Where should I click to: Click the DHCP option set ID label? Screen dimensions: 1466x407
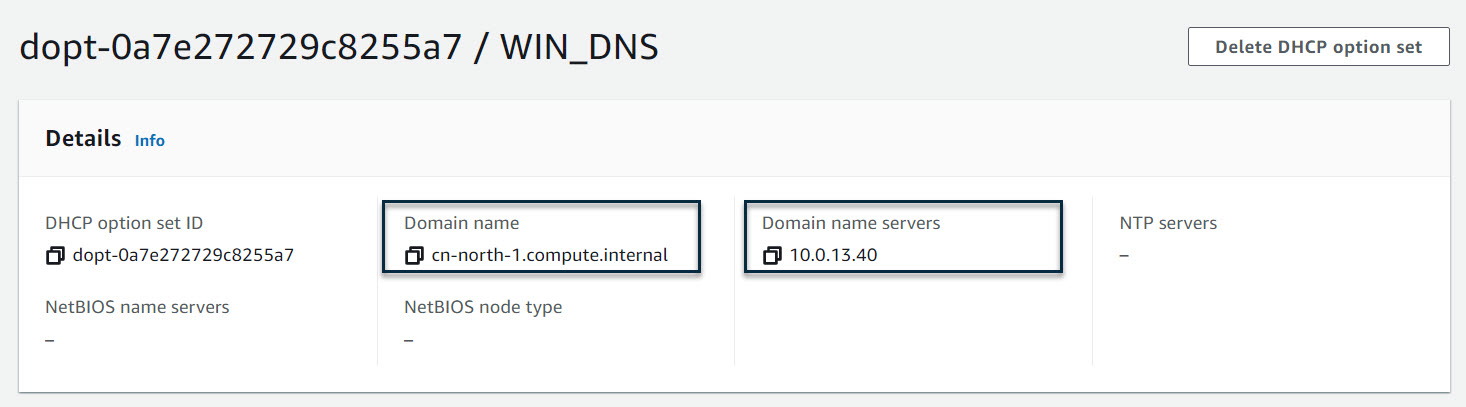[x=124, y=223]
